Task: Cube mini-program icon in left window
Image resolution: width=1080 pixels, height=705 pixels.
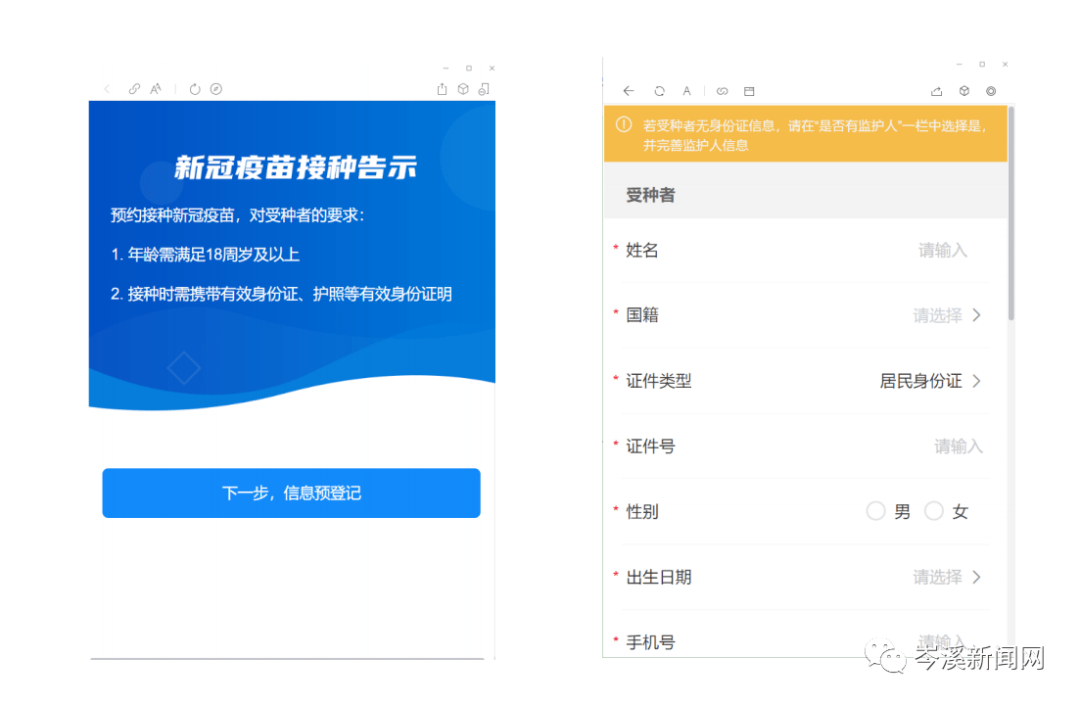Action: point(464,89)
